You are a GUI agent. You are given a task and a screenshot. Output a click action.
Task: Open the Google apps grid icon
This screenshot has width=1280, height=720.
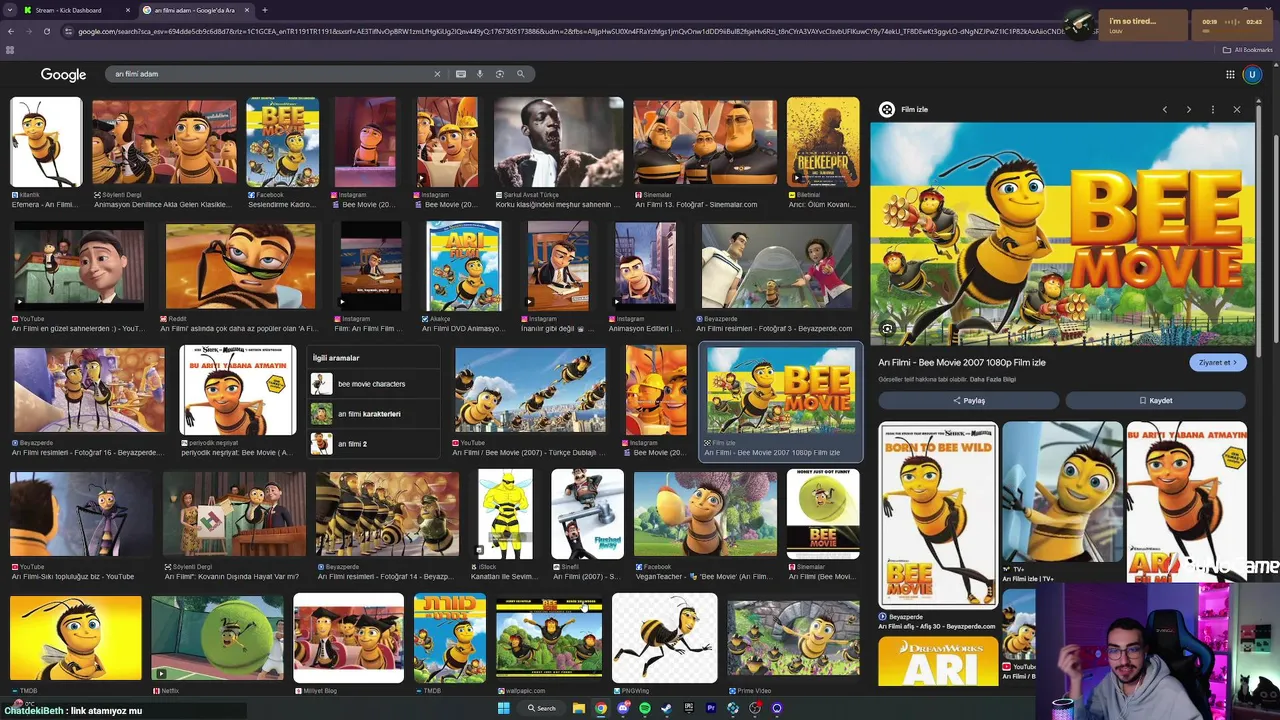pyautogui.click(x=1230, y=74)
